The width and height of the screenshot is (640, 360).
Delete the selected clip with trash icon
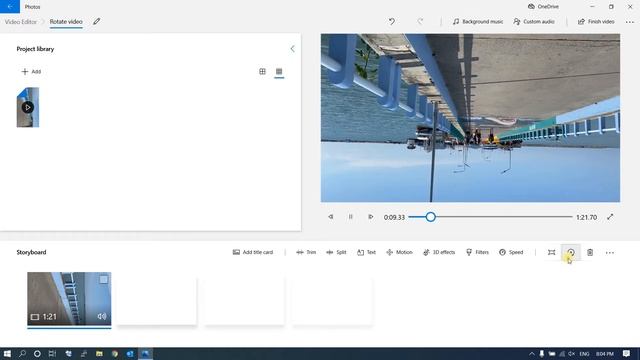pyautogui.click(x=590, y=253)
